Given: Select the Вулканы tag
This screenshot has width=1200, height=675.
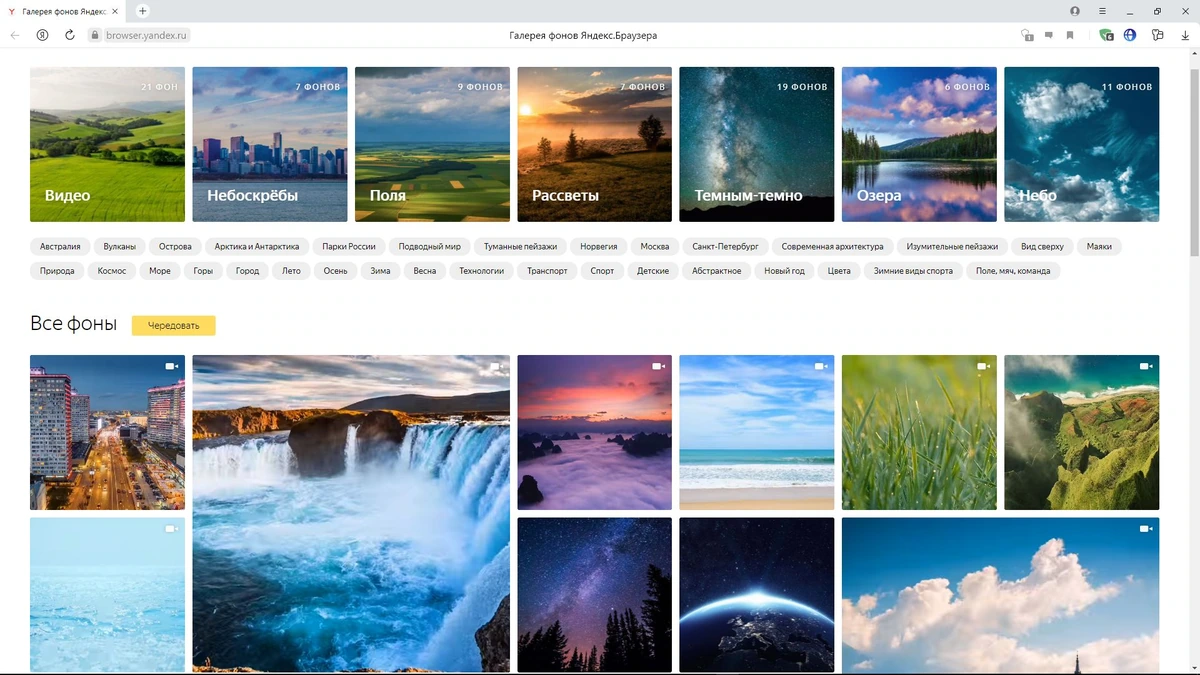Looking at the screenshot, I should point(120,246).
